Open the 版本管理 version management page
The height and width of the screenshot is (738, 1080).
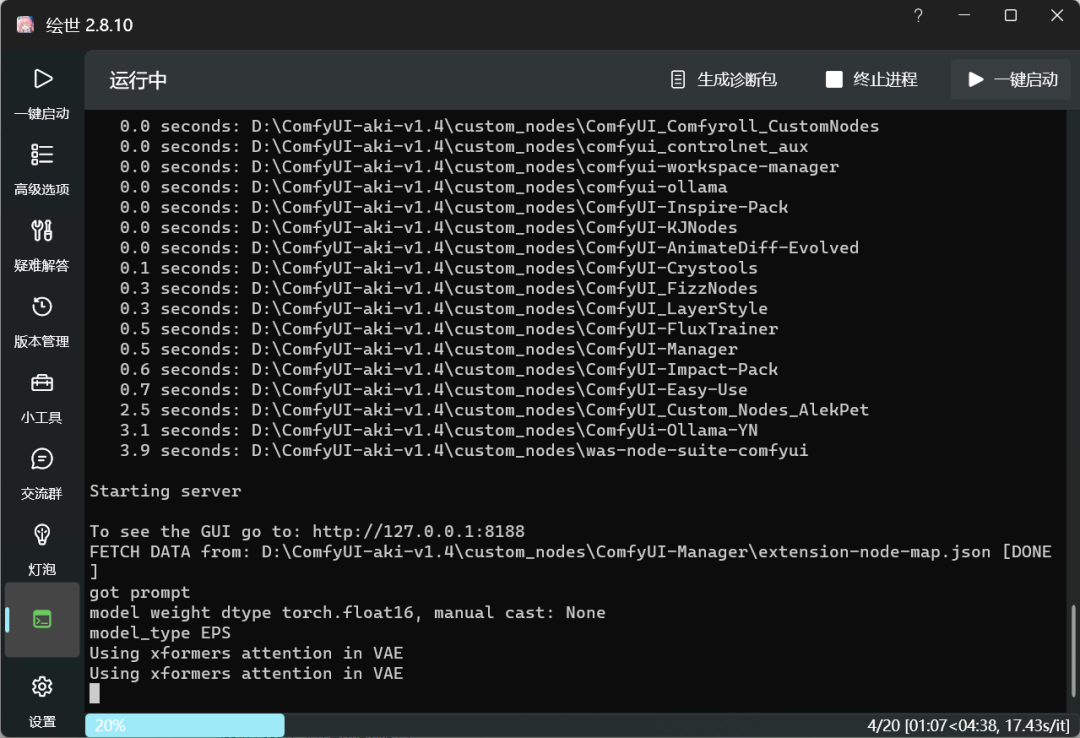point(42,322)
